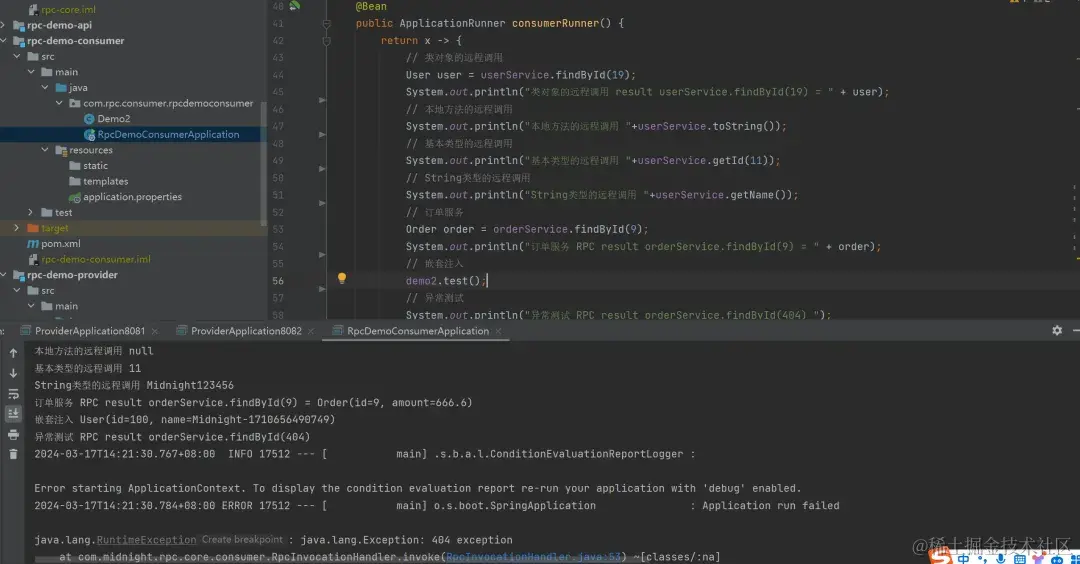Expand the rpc-demo-api module
Image resolution: width=1080 pixels, height=564 pixels.
3,25
